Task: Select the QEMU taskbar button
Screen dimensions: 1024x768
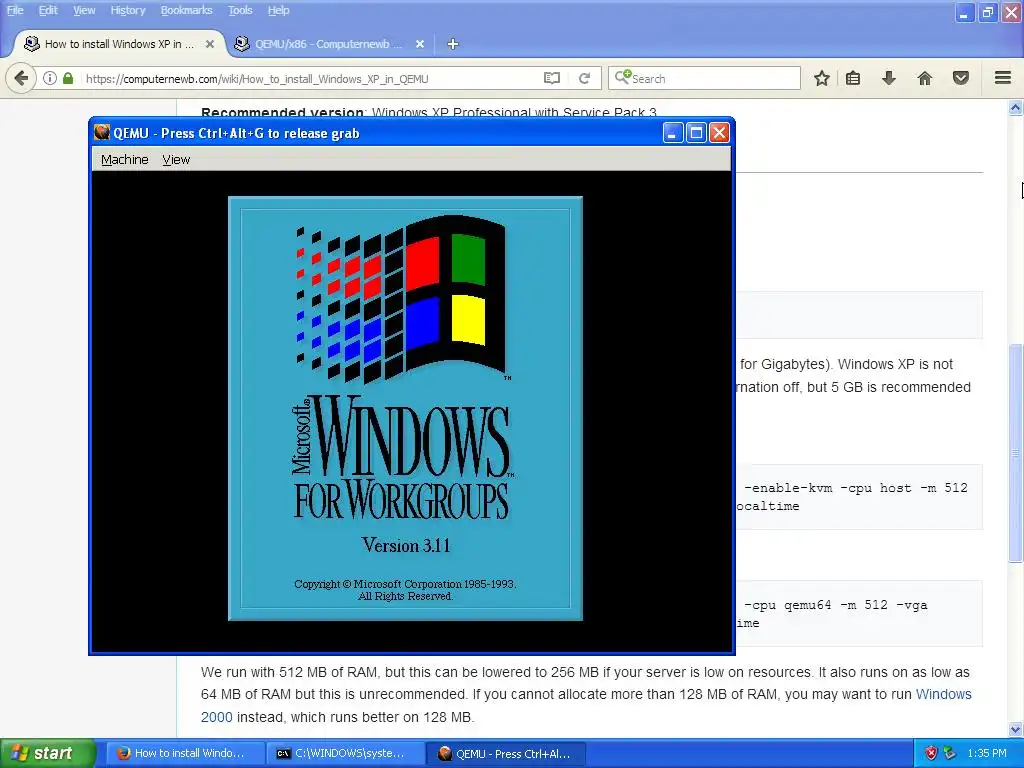Action: coord(506,753)
